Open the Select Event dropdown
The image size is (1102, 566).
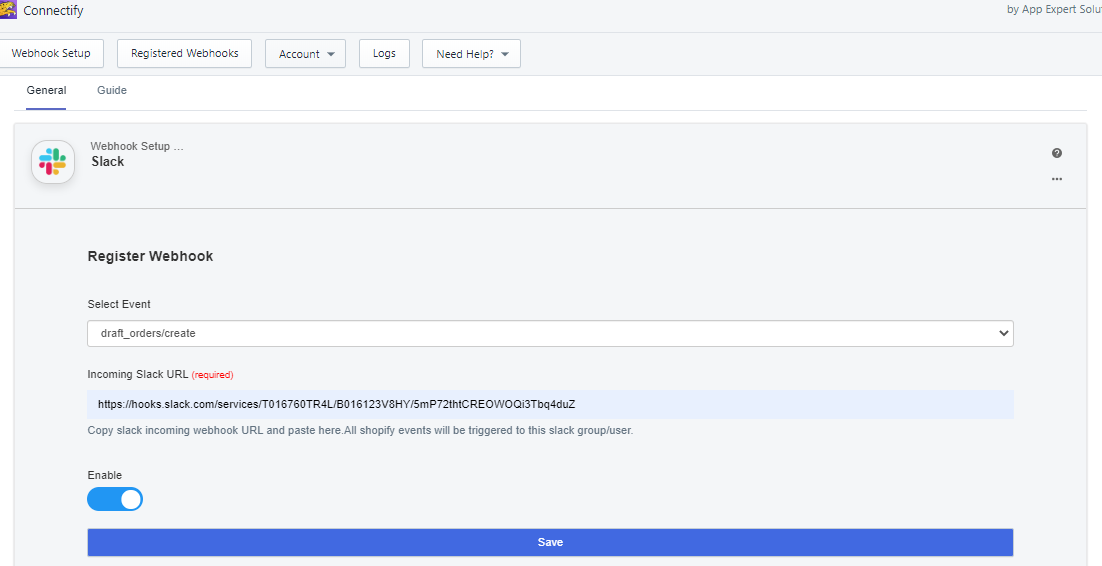coord(550,333)
